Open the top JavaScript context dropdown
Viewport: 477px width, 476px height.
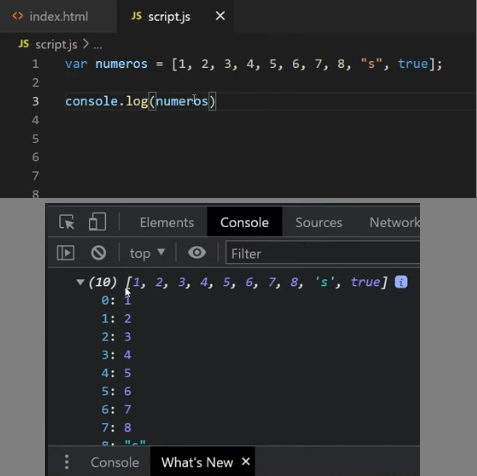[147, 253]
